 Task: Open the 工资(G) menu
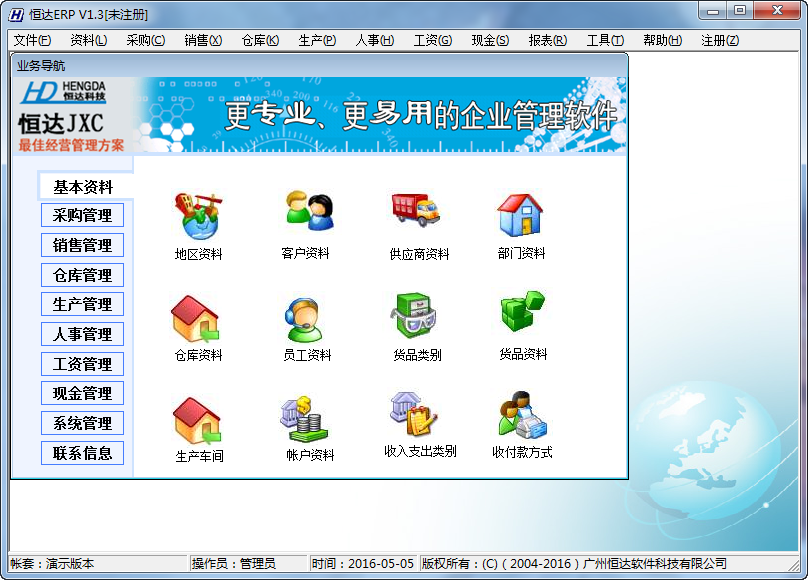[x=433, y=40]
